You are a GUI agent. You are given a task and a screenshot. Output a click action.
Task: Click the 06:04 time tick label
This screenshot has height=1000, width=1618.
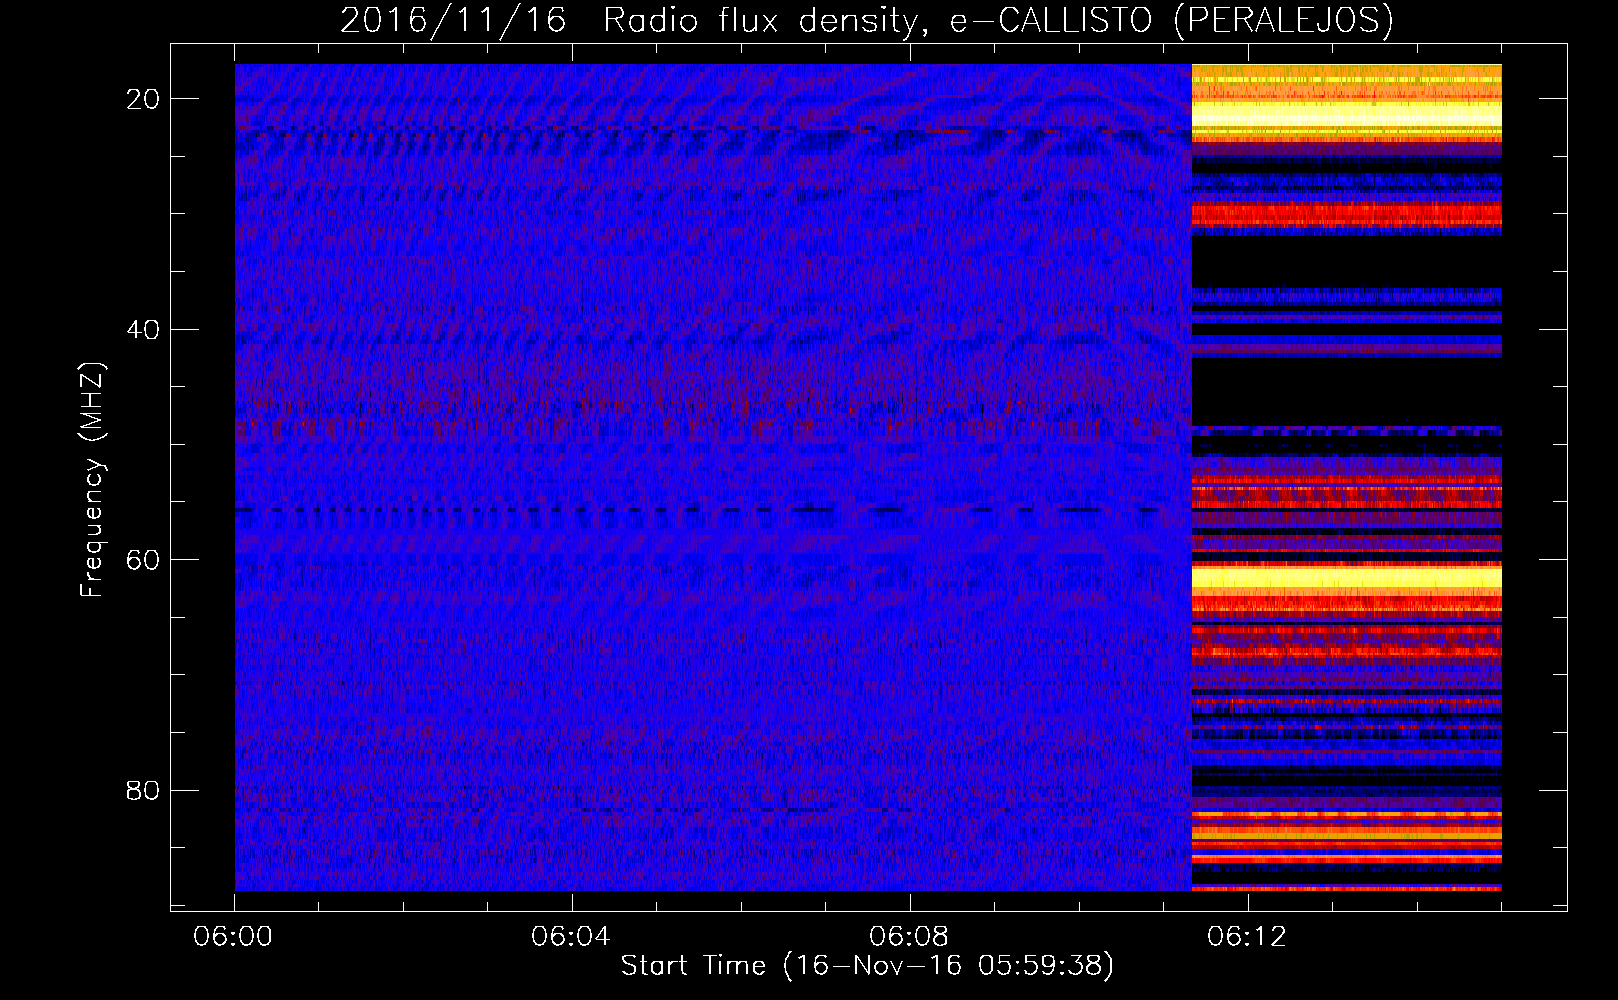click(571, 936)
